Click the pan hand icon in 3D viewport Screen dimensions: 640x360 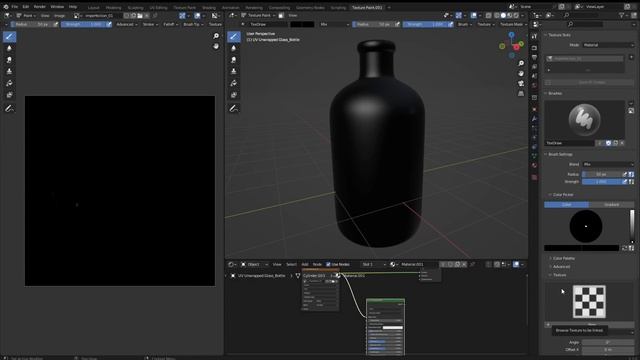[x=521, y=73]
